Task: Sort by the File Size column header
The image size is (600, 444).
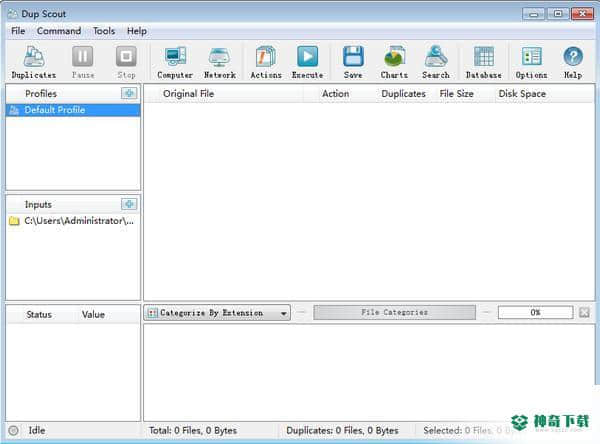Action: [x=457, y=94]
